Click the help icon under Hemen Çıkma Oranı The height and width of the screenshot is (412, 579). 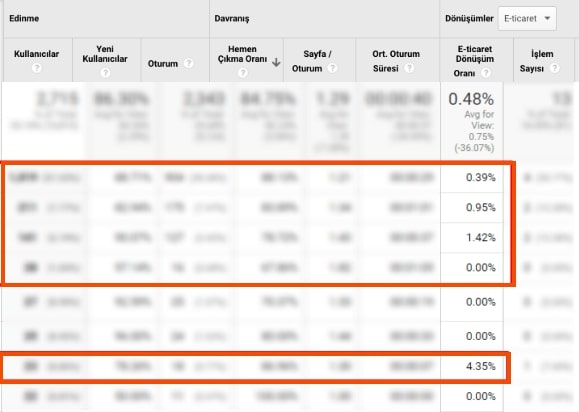click(x=243, y=73)
